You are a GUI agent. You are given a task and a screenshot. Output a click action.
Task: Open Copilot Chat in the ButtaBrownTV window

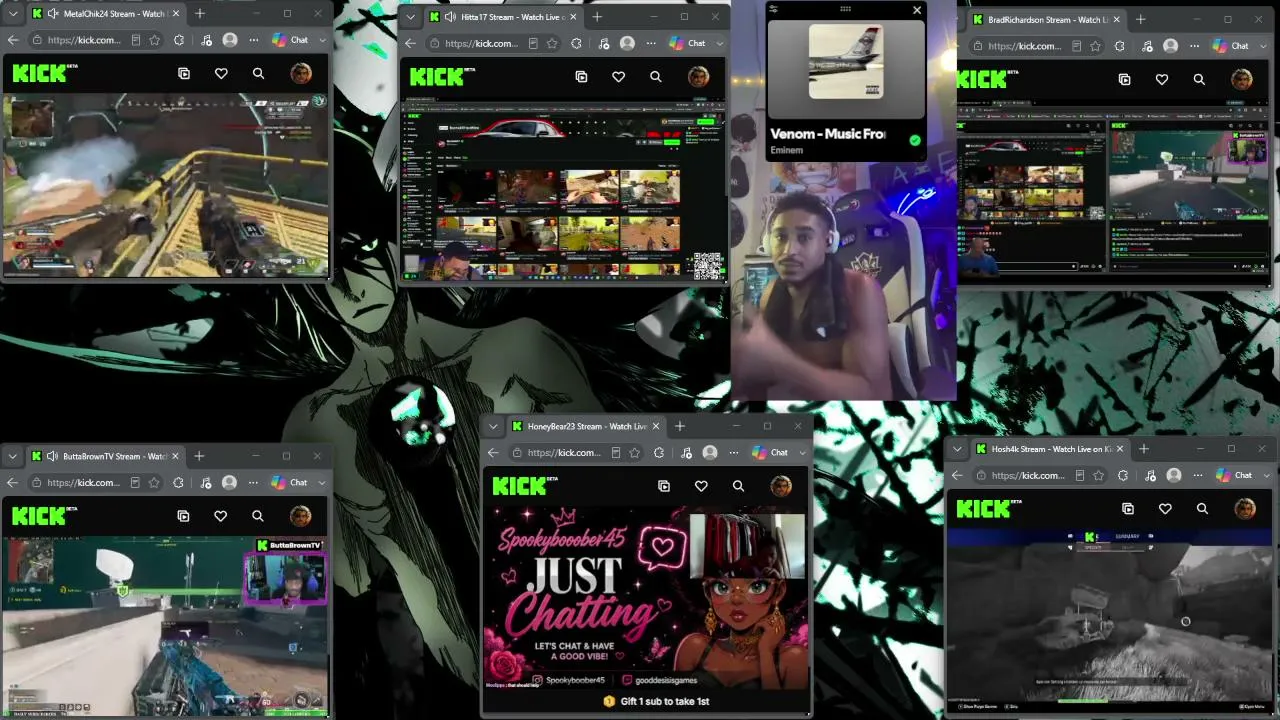[x=289, y=483]
